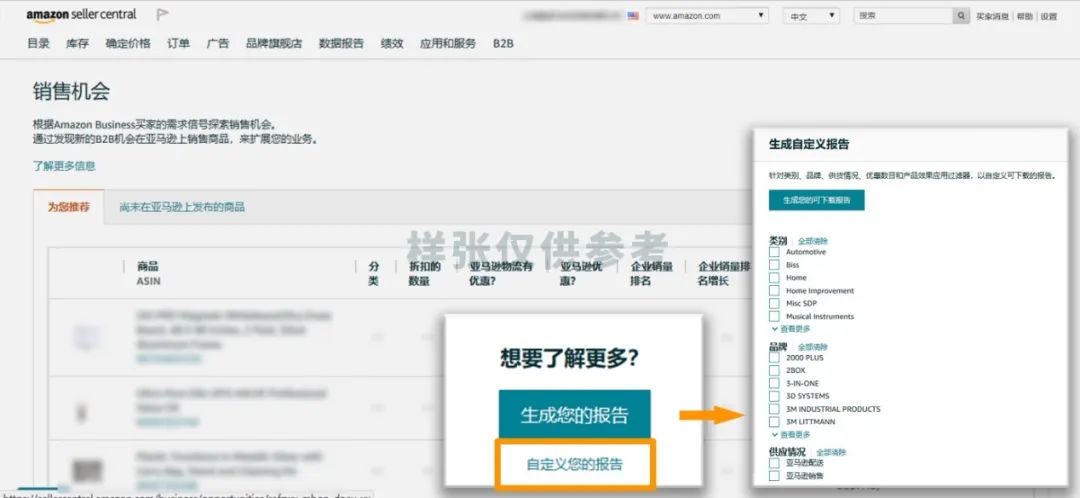Viewport: 1080px width, 498px height.
Task: Check the Home Improvement category checkbox
Action: (774, 291)
